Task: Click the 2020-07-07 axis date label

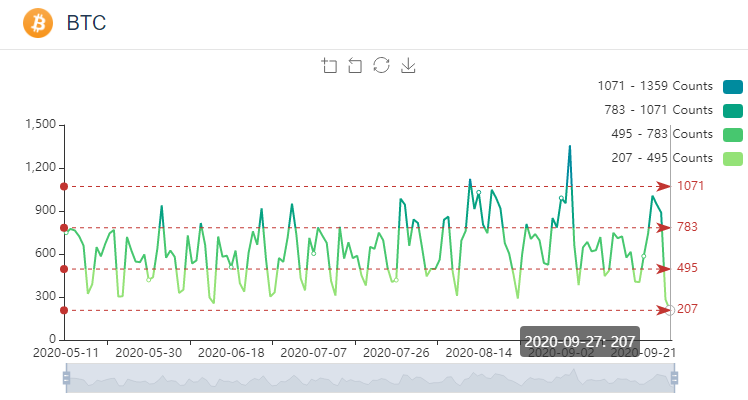Action: pos(313,353)
